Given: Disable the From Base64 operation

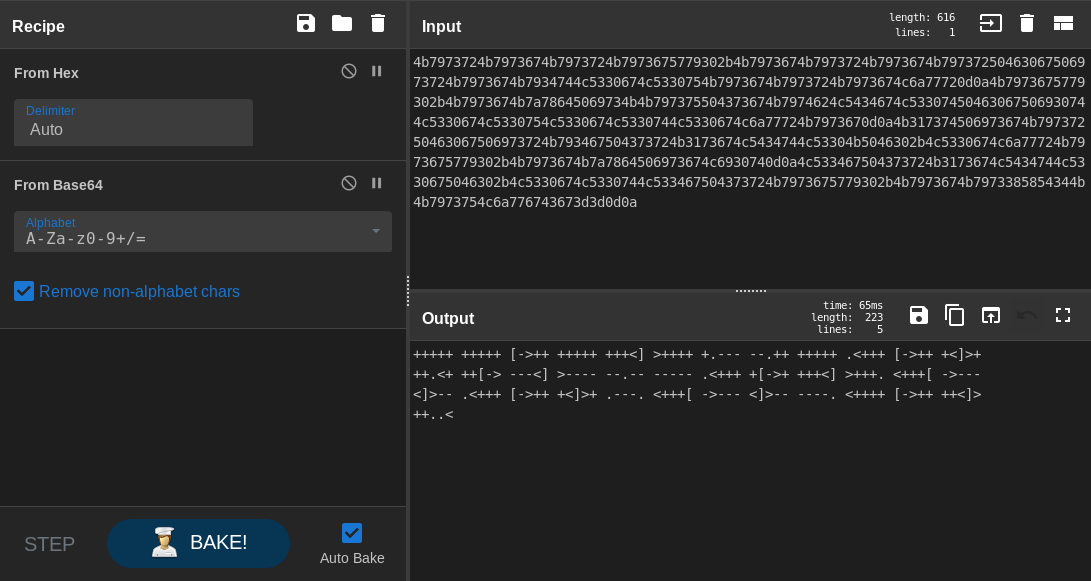Looking at the screenshot, I should [x=349, y=183].
